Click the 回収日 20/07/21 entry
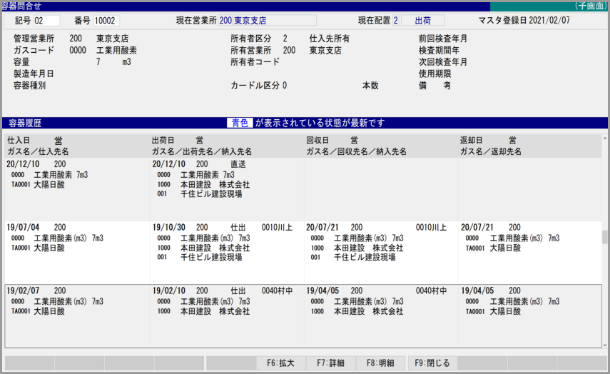This screenshot has height=374, width=610. coord(323,227)
